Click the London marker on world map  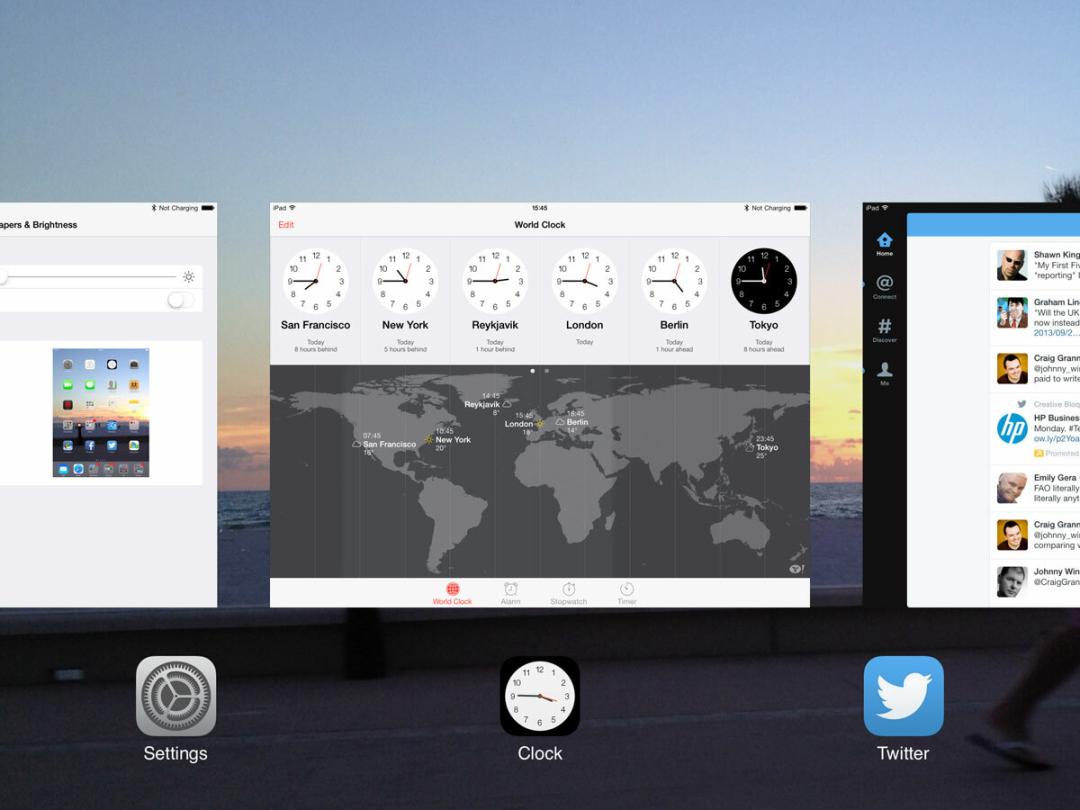pyautogui.click(x=521, y=424)
